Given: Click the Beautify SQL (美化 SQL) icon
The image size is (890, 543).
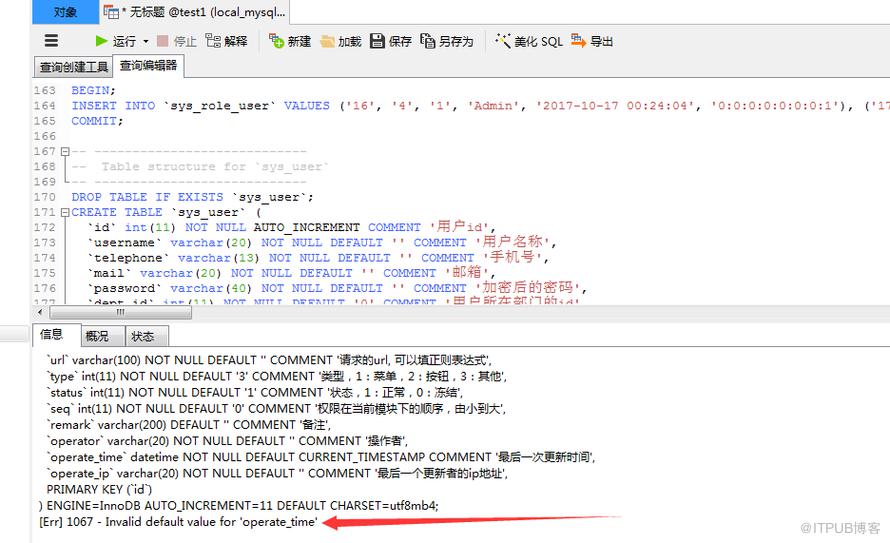Looking at the screenshot, I should coord(503,41).
